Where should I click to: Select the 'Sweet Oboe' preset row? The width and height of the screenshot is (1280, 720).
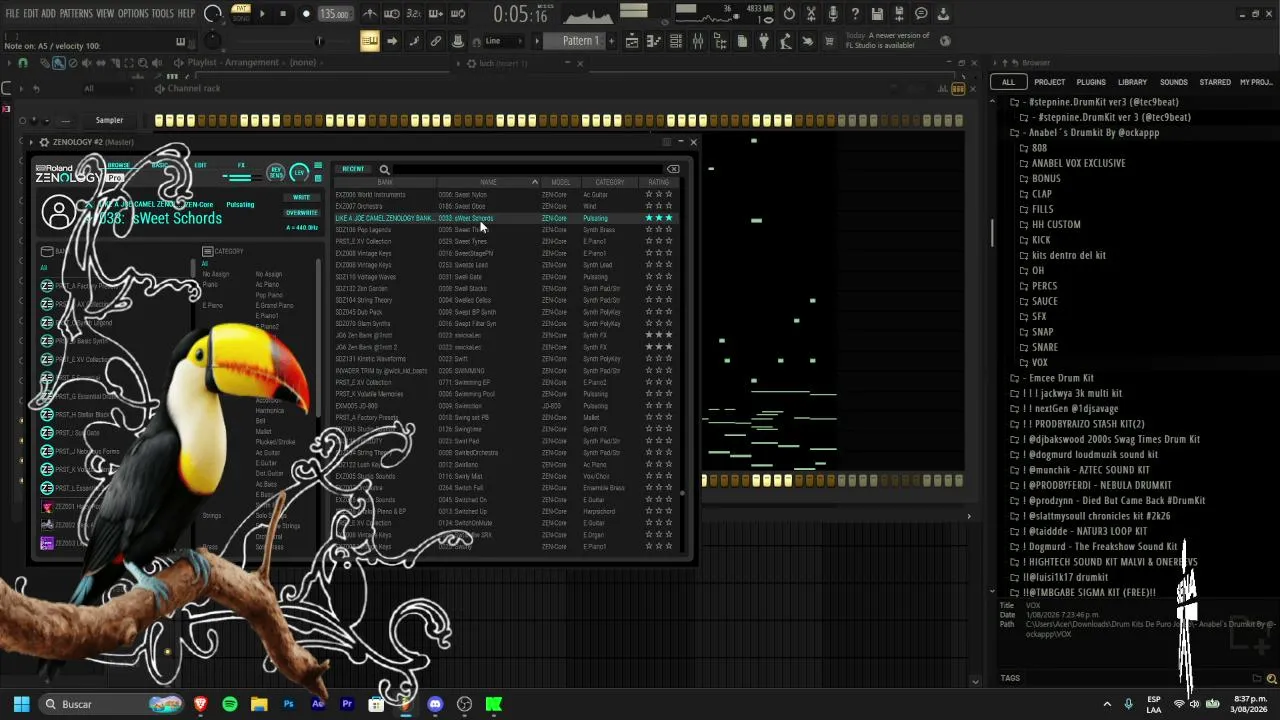pyautogui.click(x=507, y=206)
